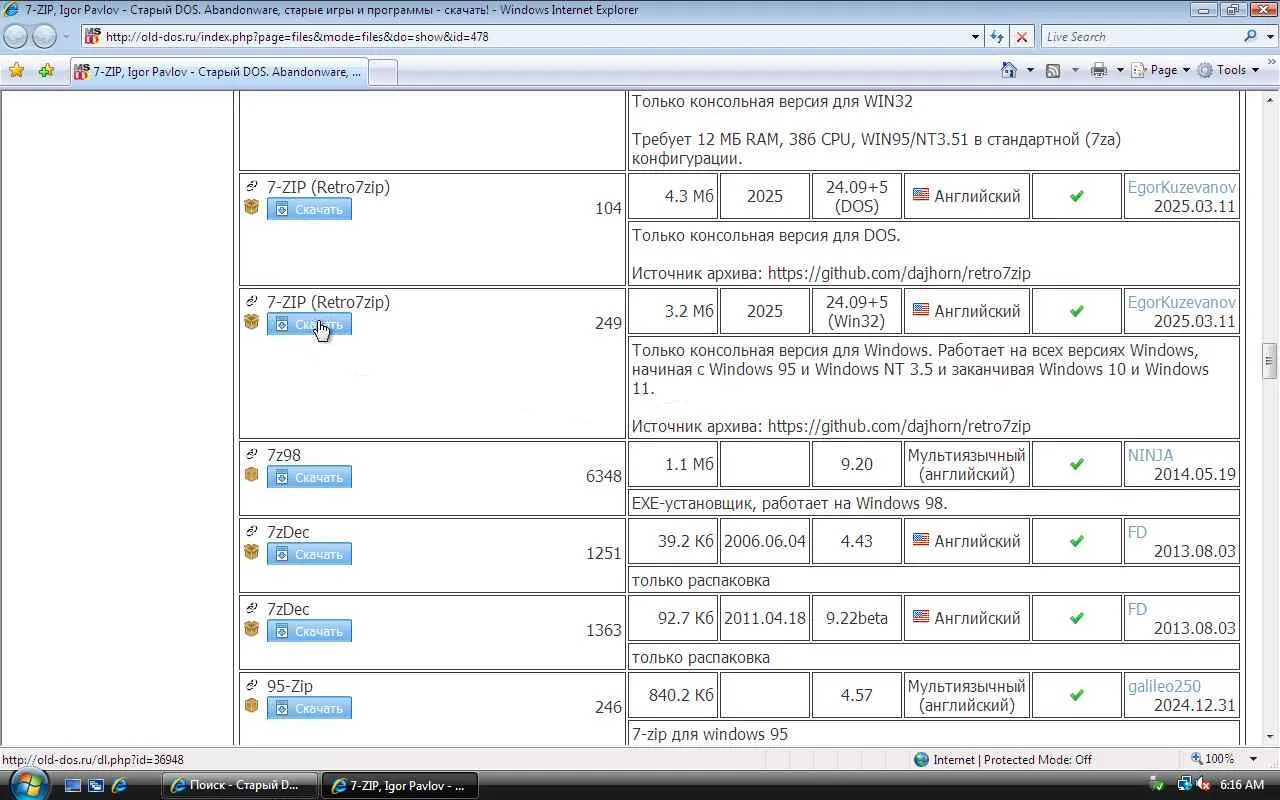Click Скачать for 7zDec version 4.43
Image resolution: width=1280 pixels, height=800 pixels.
(309, 554)
